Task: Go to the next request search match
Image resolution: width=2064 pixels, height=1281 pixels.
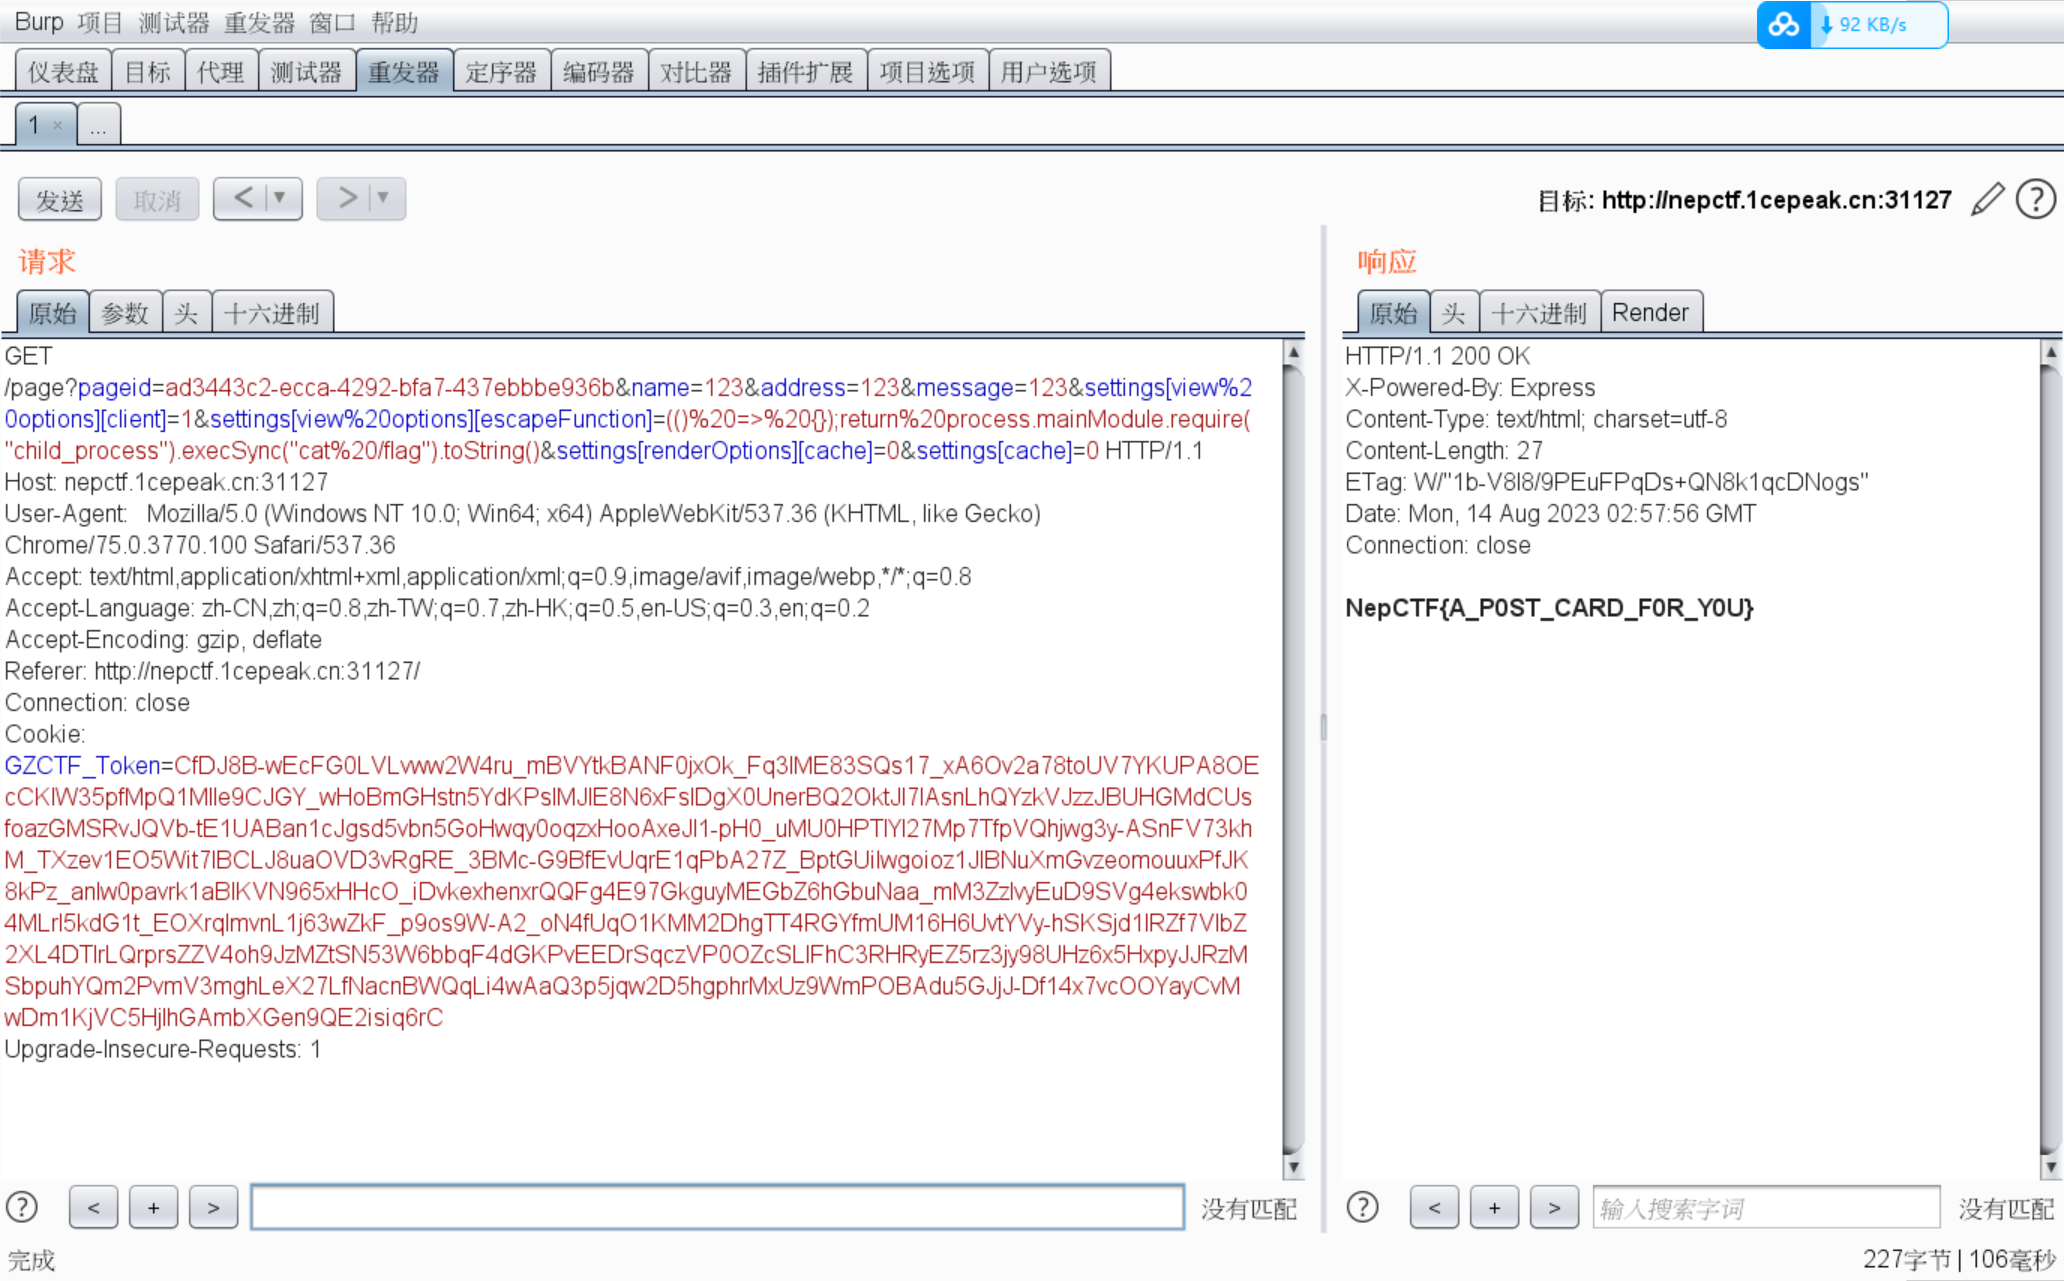Action: [x=213, y=1207]
